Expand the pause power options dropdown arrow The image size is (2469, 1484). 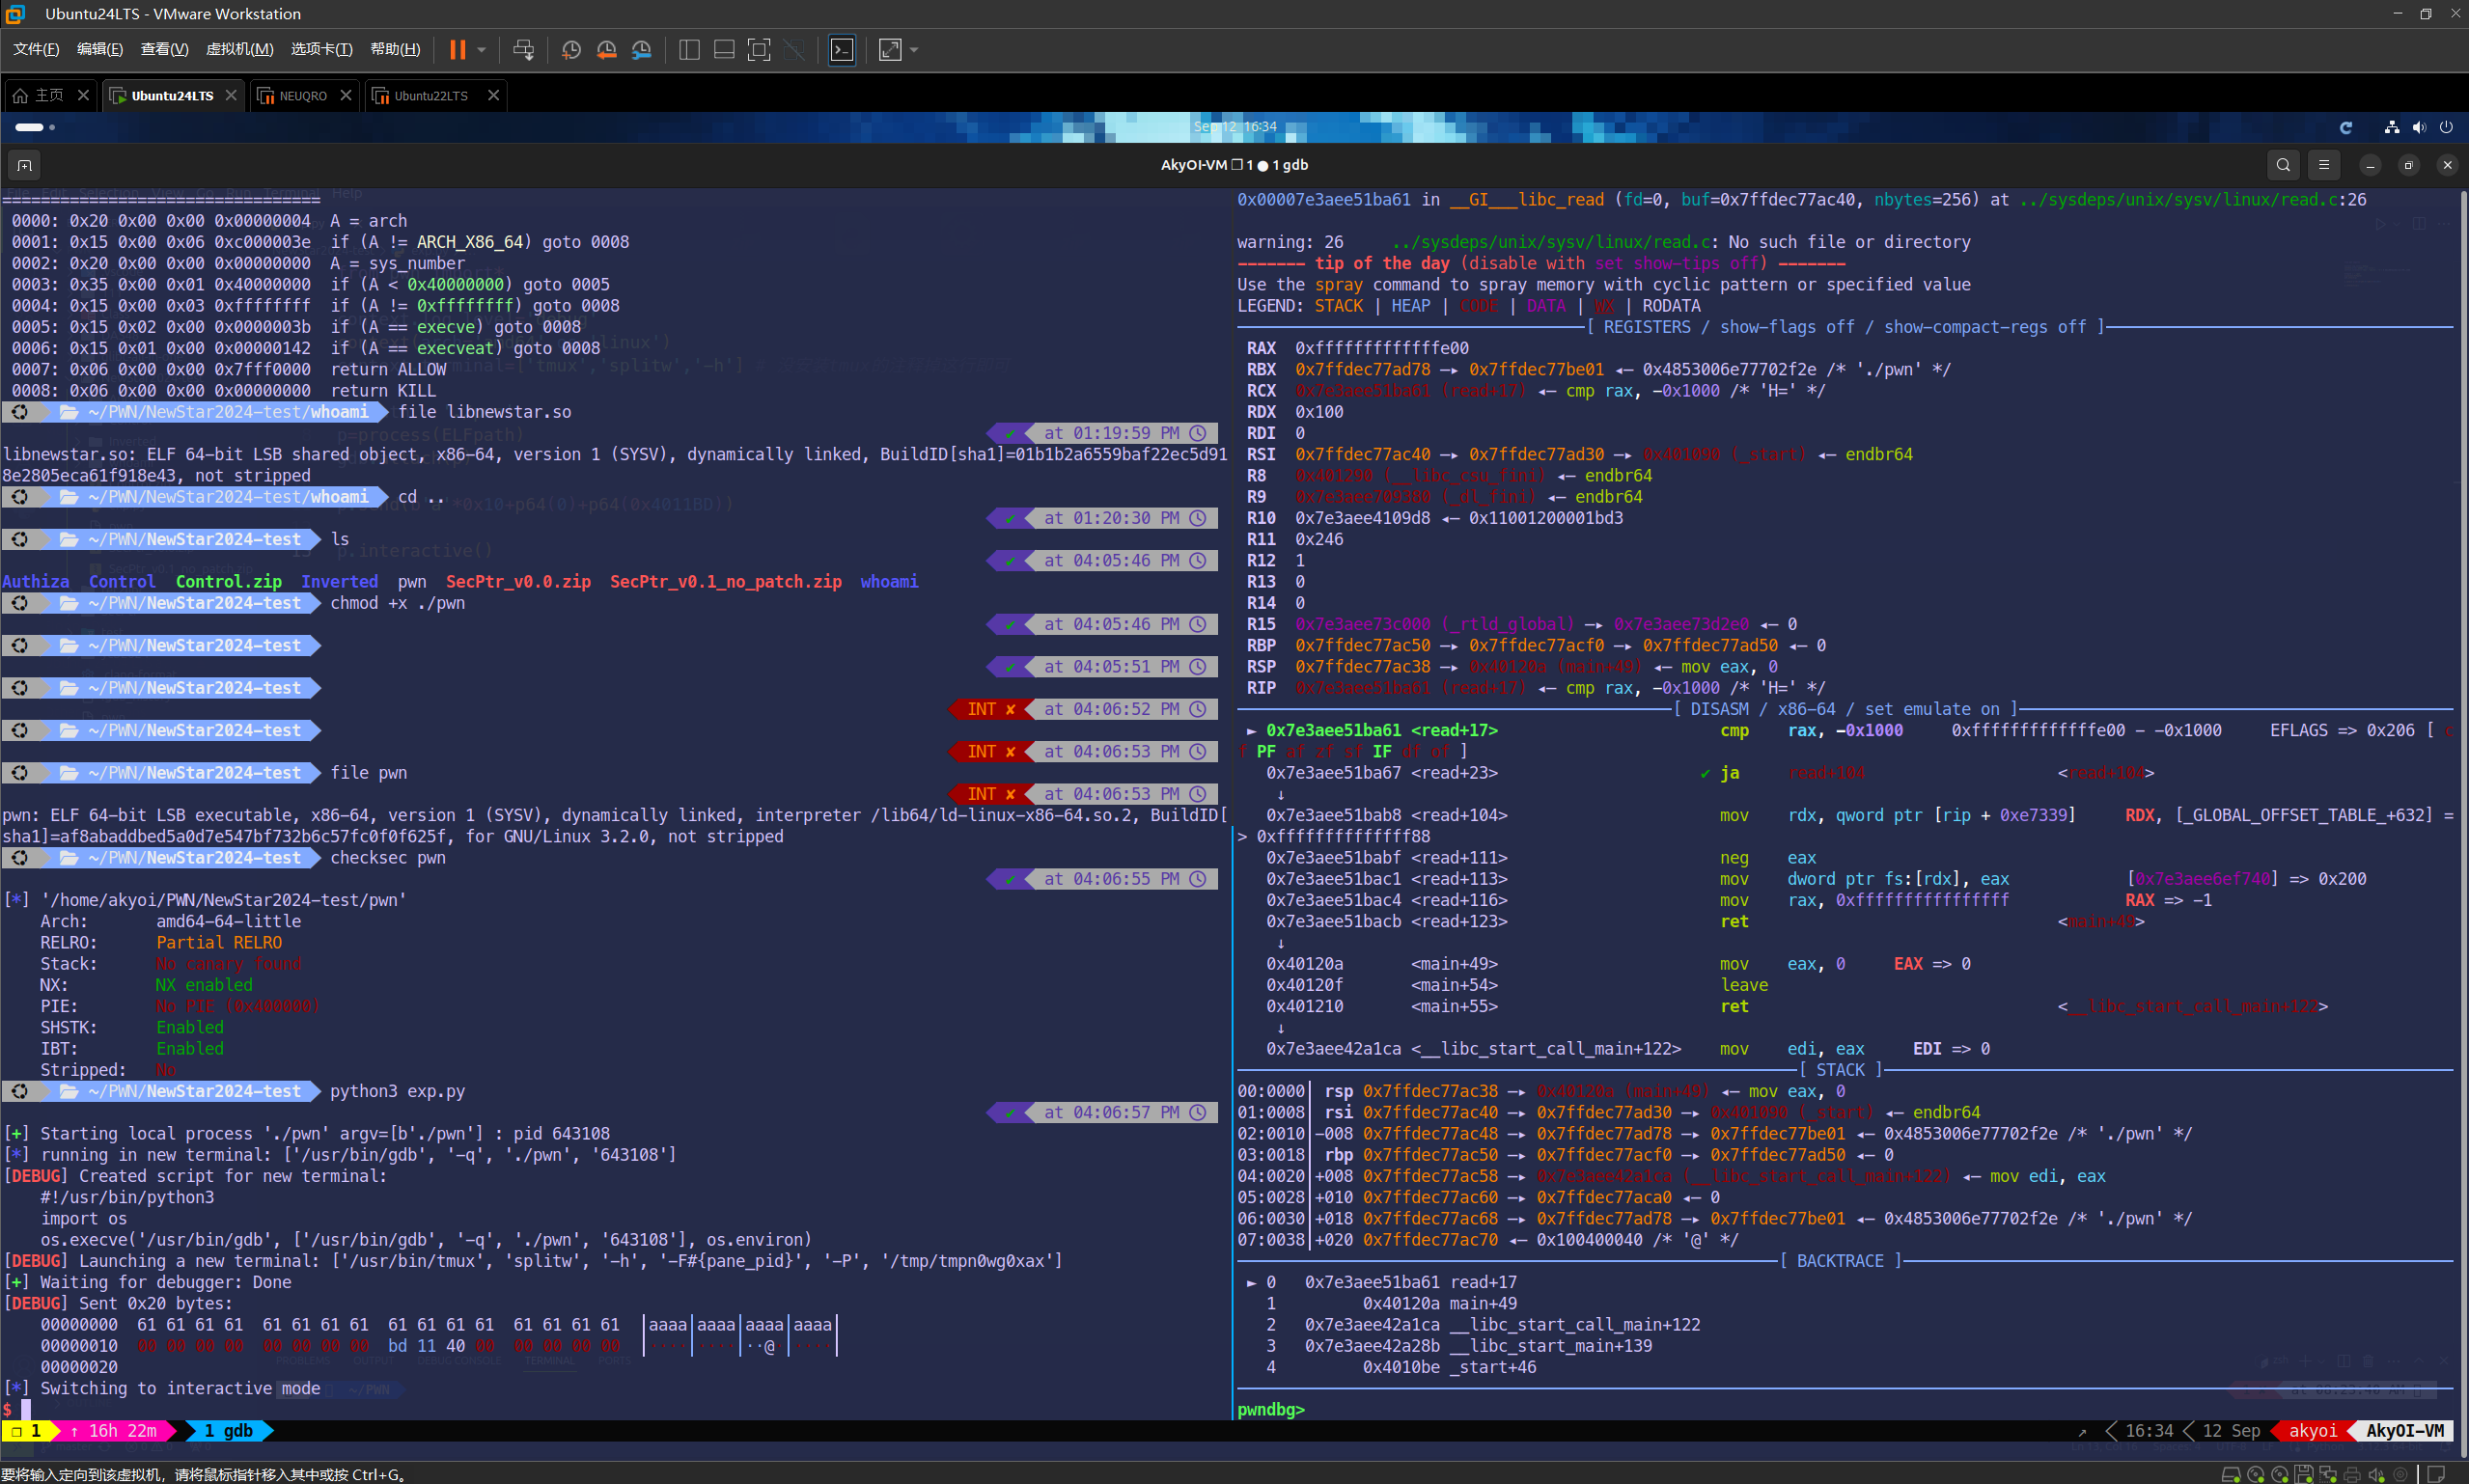[x=482, y=49]
